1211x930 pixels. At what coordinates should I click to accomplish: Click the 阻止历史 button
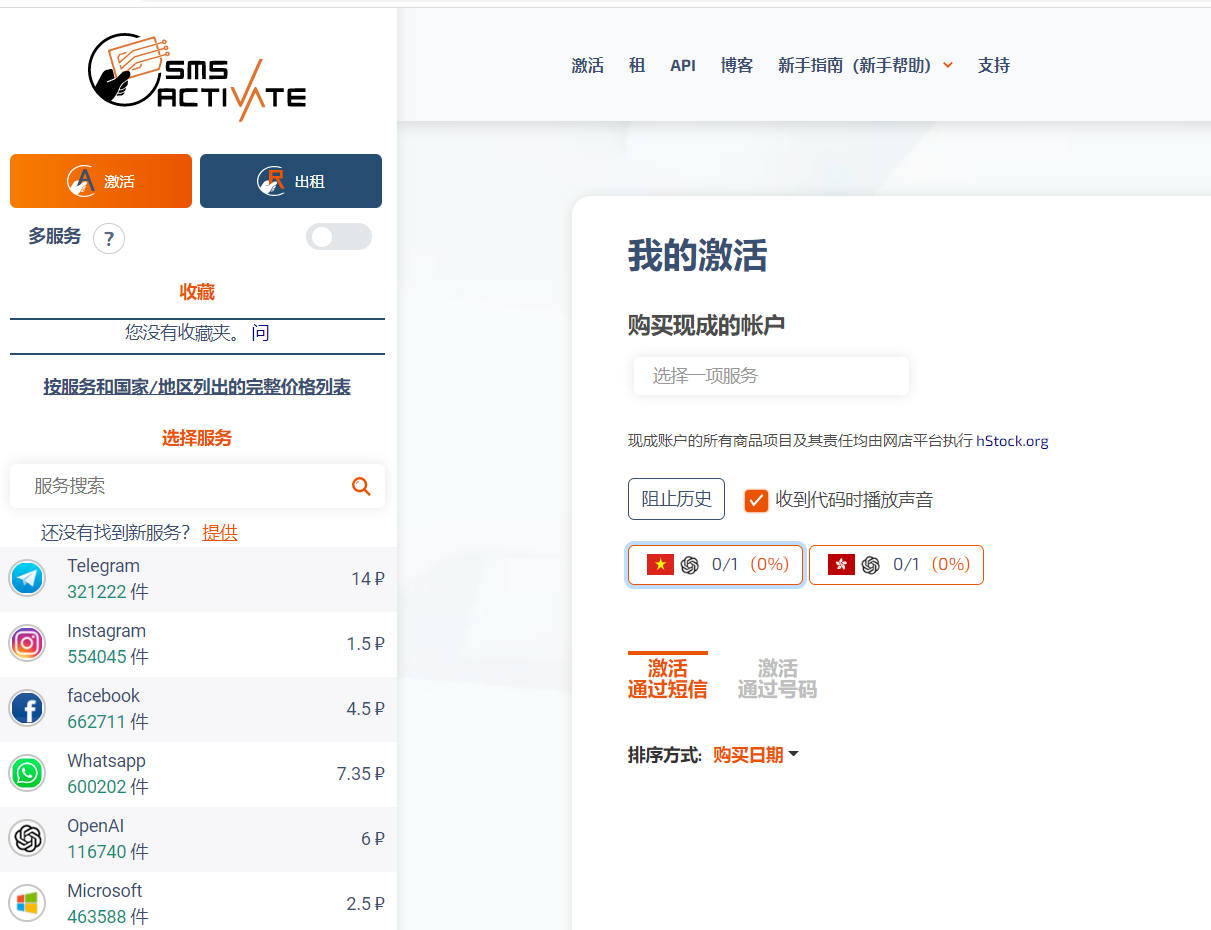pyautogui.click(x=676, y=498)
